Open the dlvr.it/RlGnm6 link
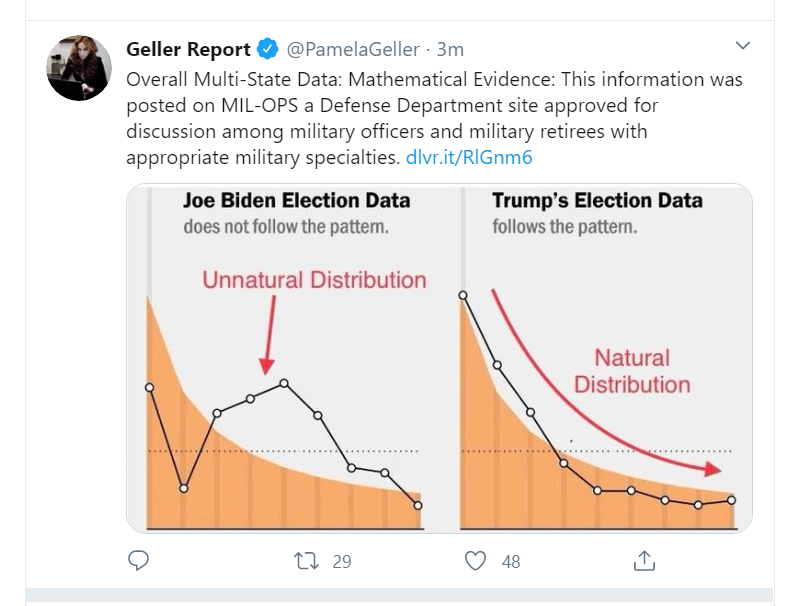The width and height of the screenshot is (786, 606). coord(469,157)
